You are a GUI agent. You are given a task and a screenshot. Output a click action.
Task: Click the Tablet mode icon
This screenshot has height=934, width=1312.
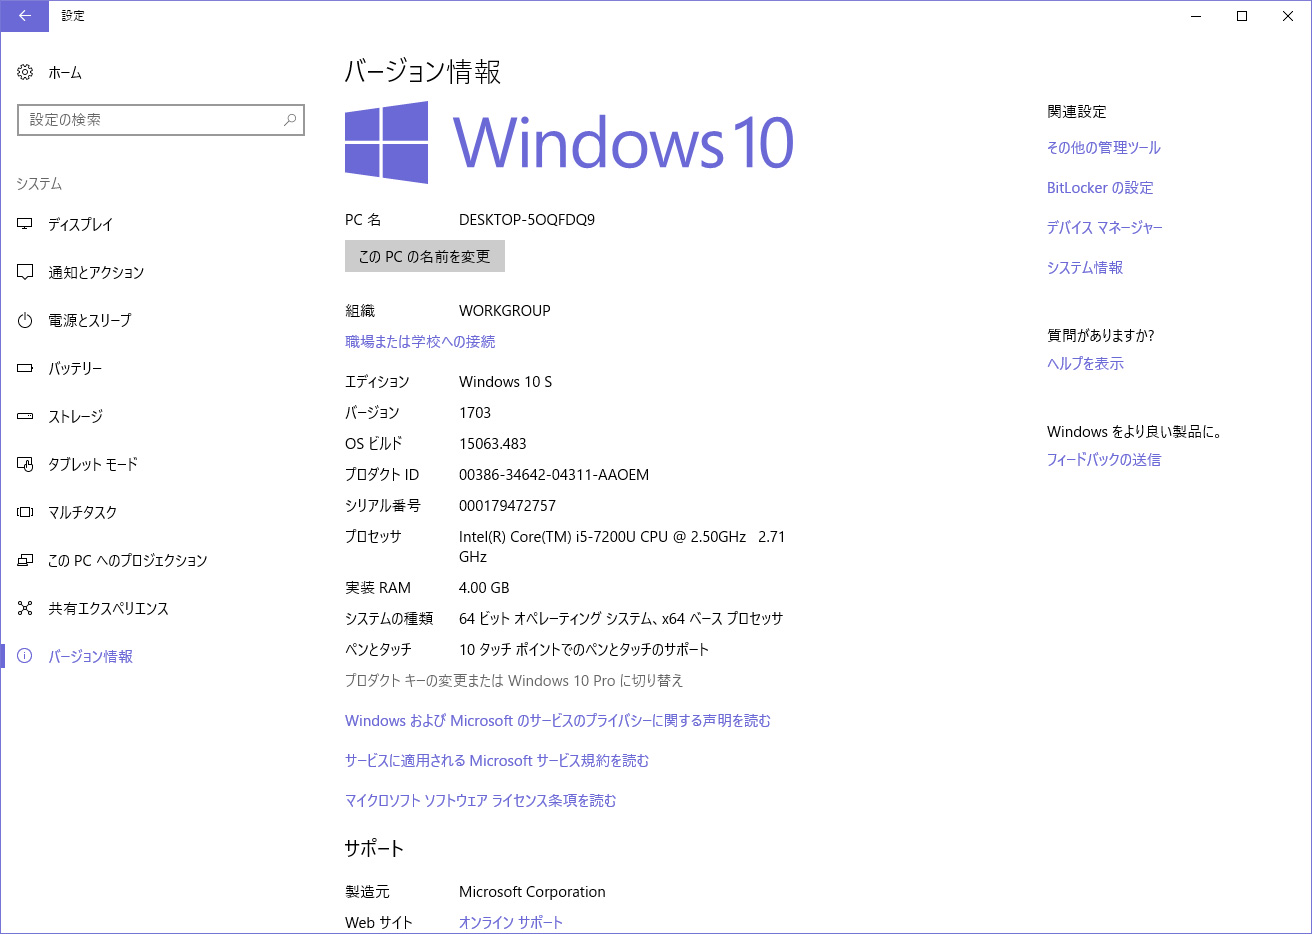point(25,464)
